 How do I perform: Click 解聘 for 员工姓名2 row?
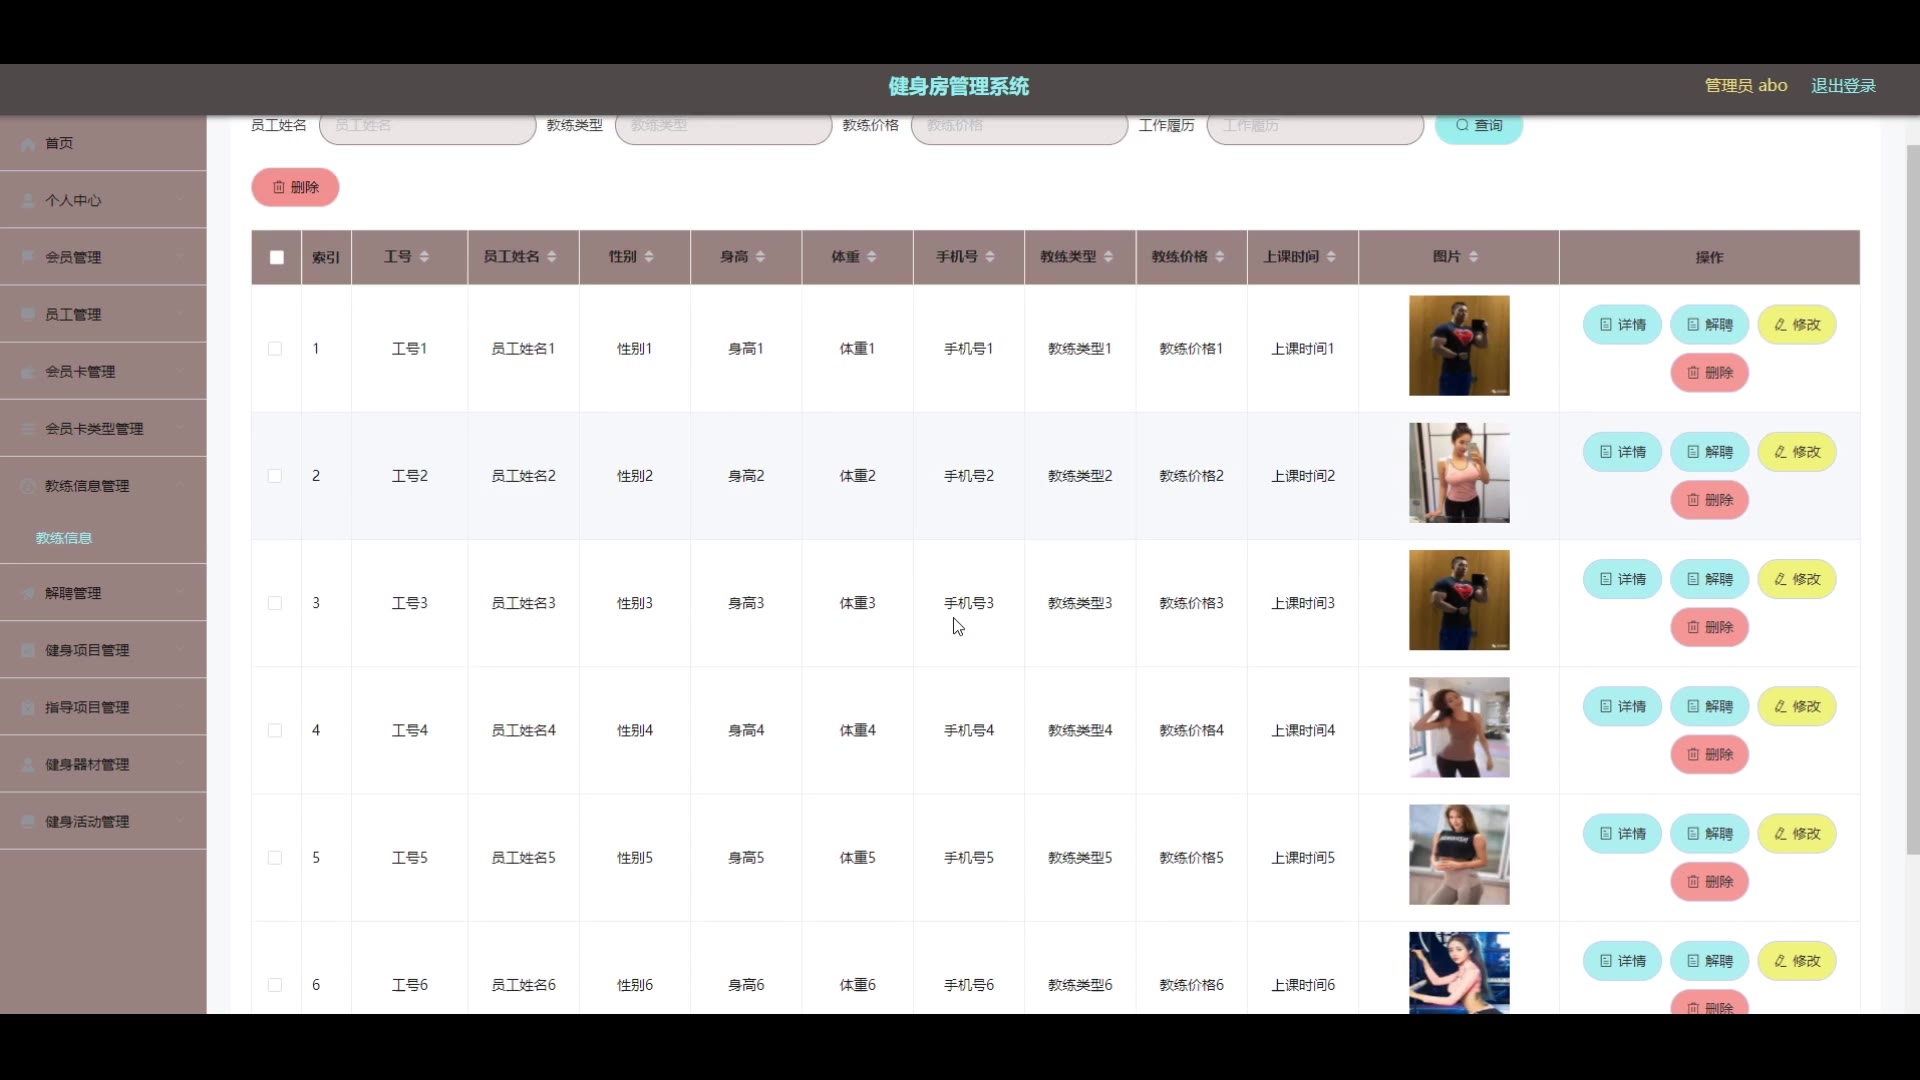(x=1710, y=452)
